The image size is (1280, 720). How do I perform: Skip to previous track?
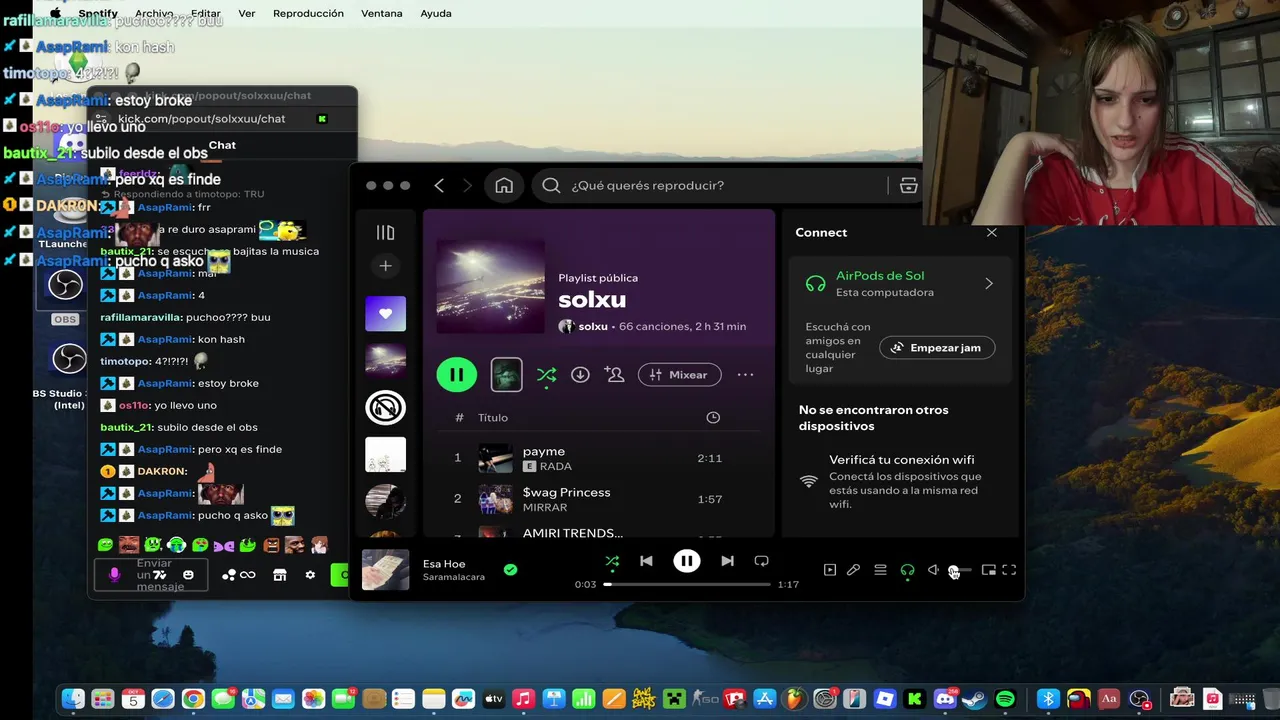pos(646,561)
